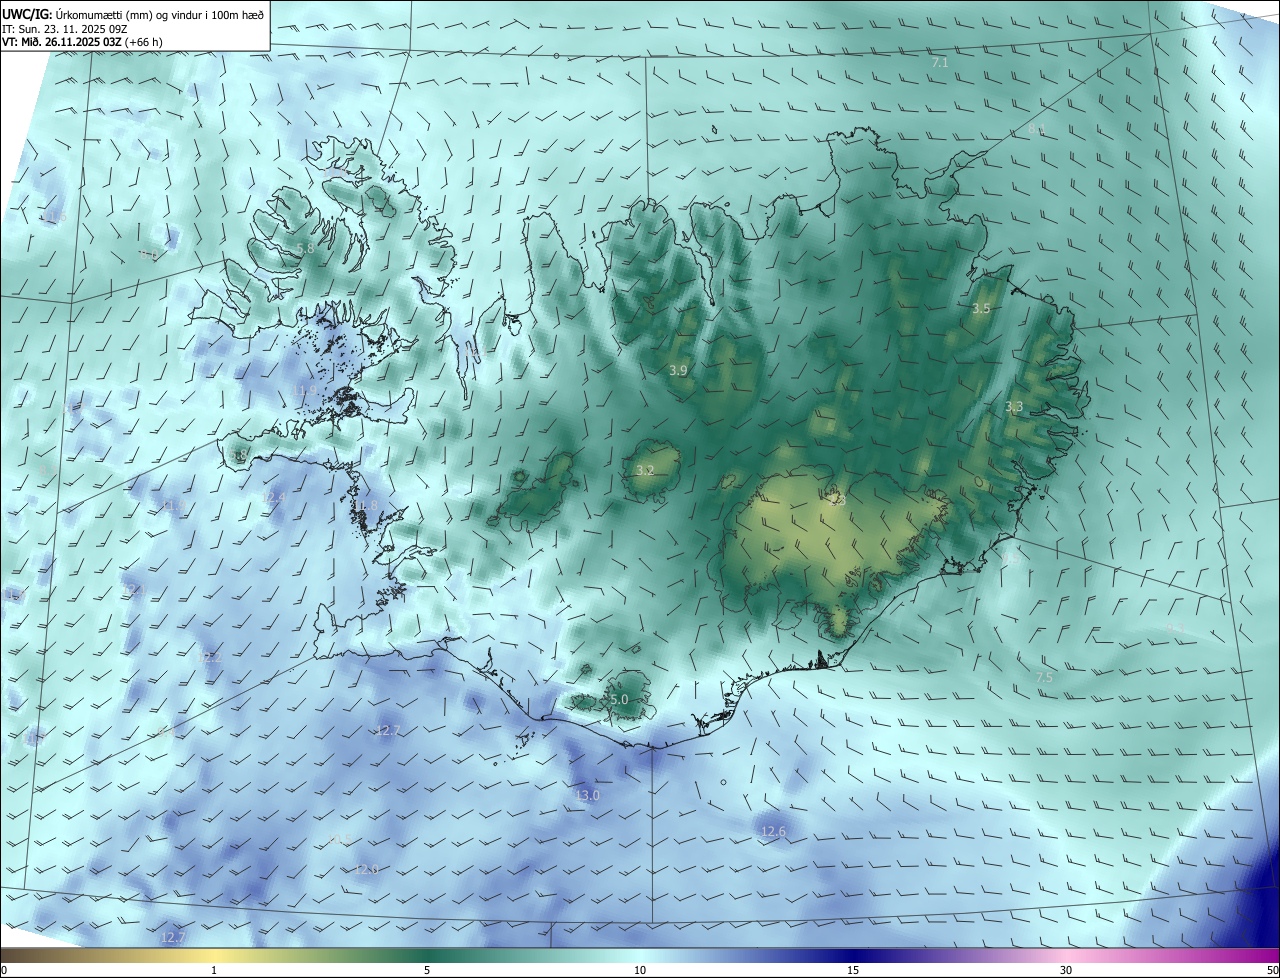
Task: Click the '12.4' value label in Faxaflói bay
Action: (x=274, y=497)
